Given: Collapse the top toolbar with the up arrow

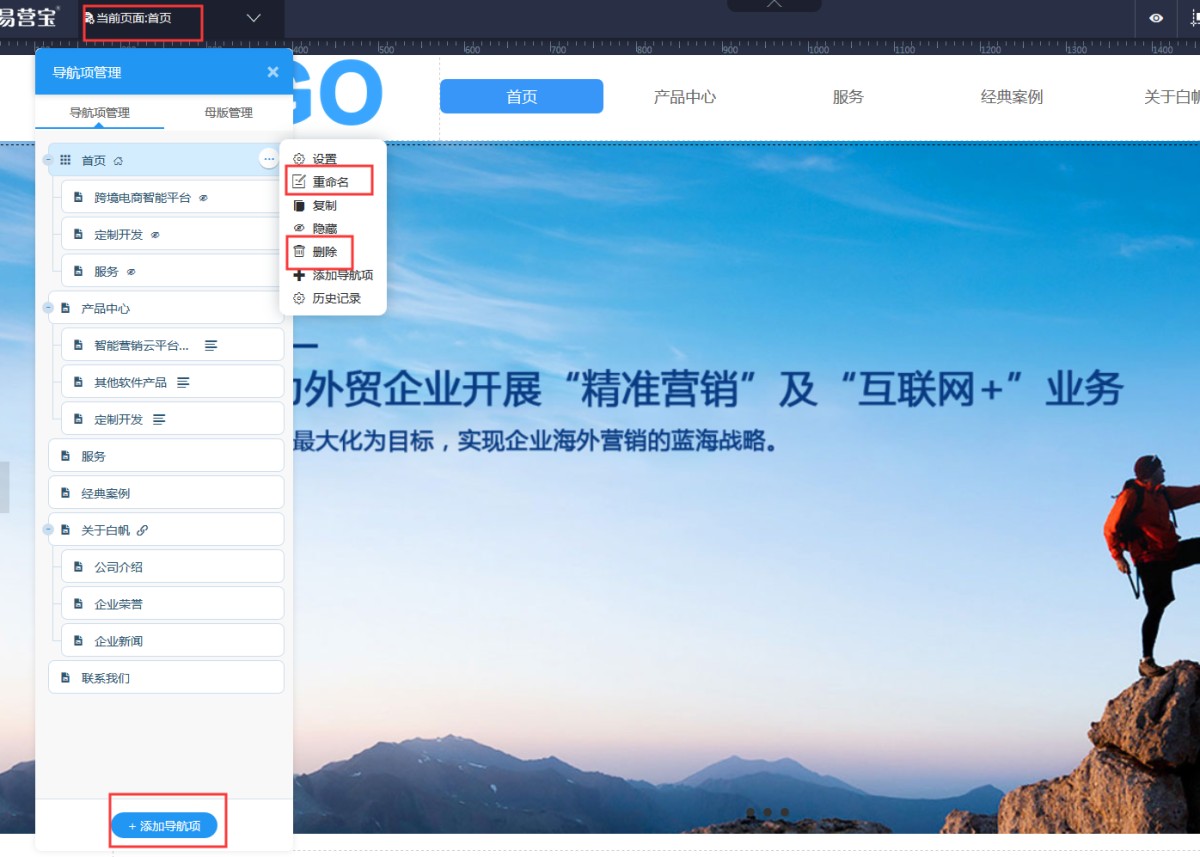Looking at the screenshot, I should [x=773, y=4].
